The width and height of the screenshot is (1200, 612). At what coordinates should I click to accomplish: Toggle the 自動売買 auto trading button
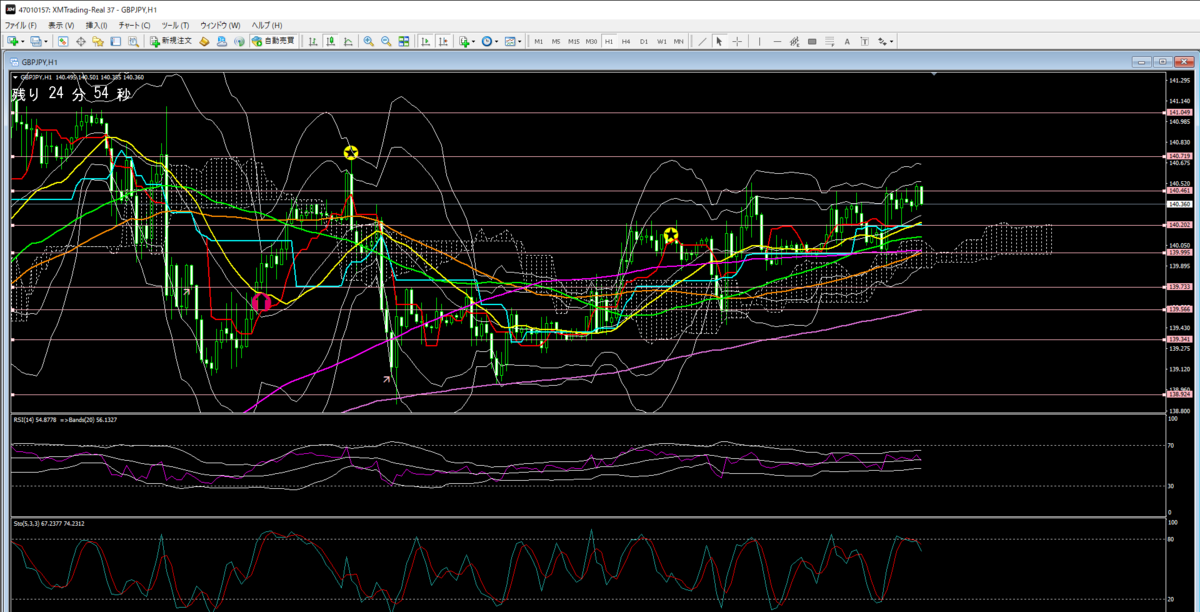point(273,41)
